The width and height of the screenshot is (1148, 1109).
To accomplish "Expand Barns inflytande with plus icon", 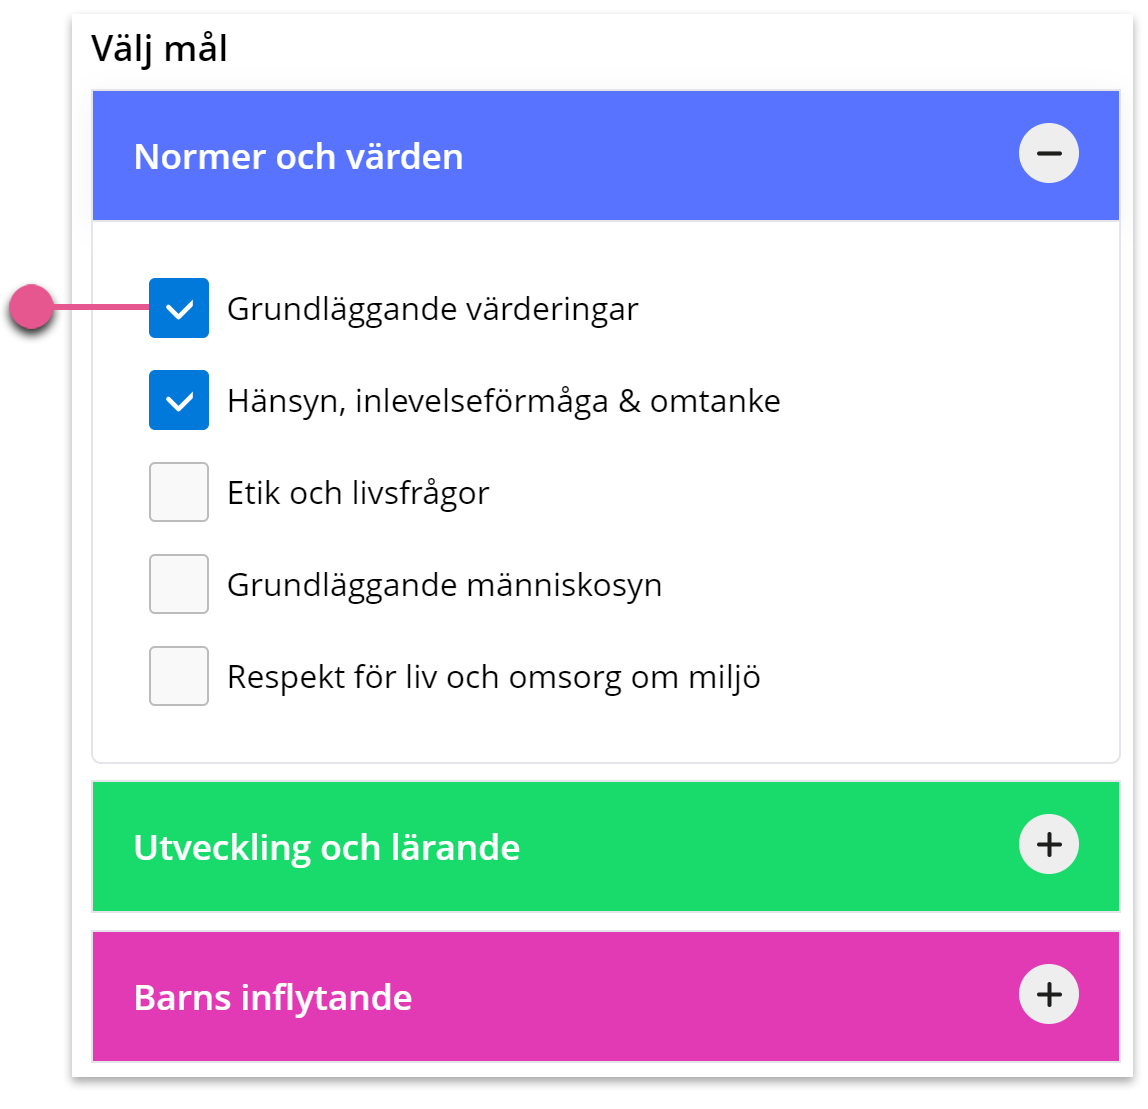I will click(x=1048, y=994).
